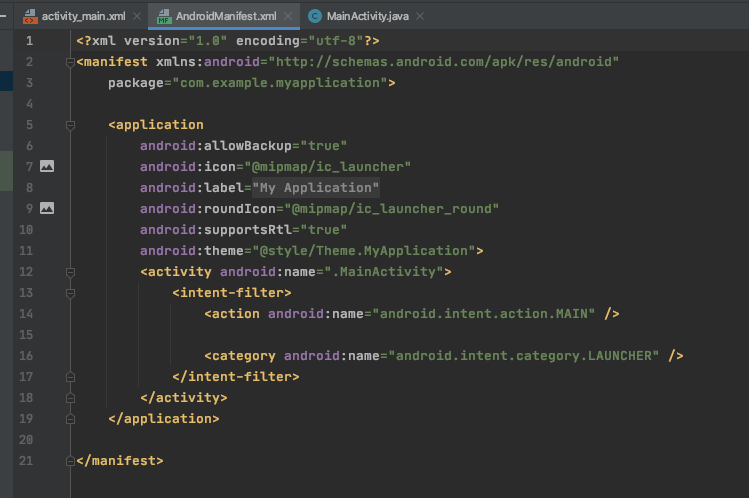Click the @mipmap/ic_launcher resource reference
This screenshot has height=498, width=749.
click(x=328, y=167)
